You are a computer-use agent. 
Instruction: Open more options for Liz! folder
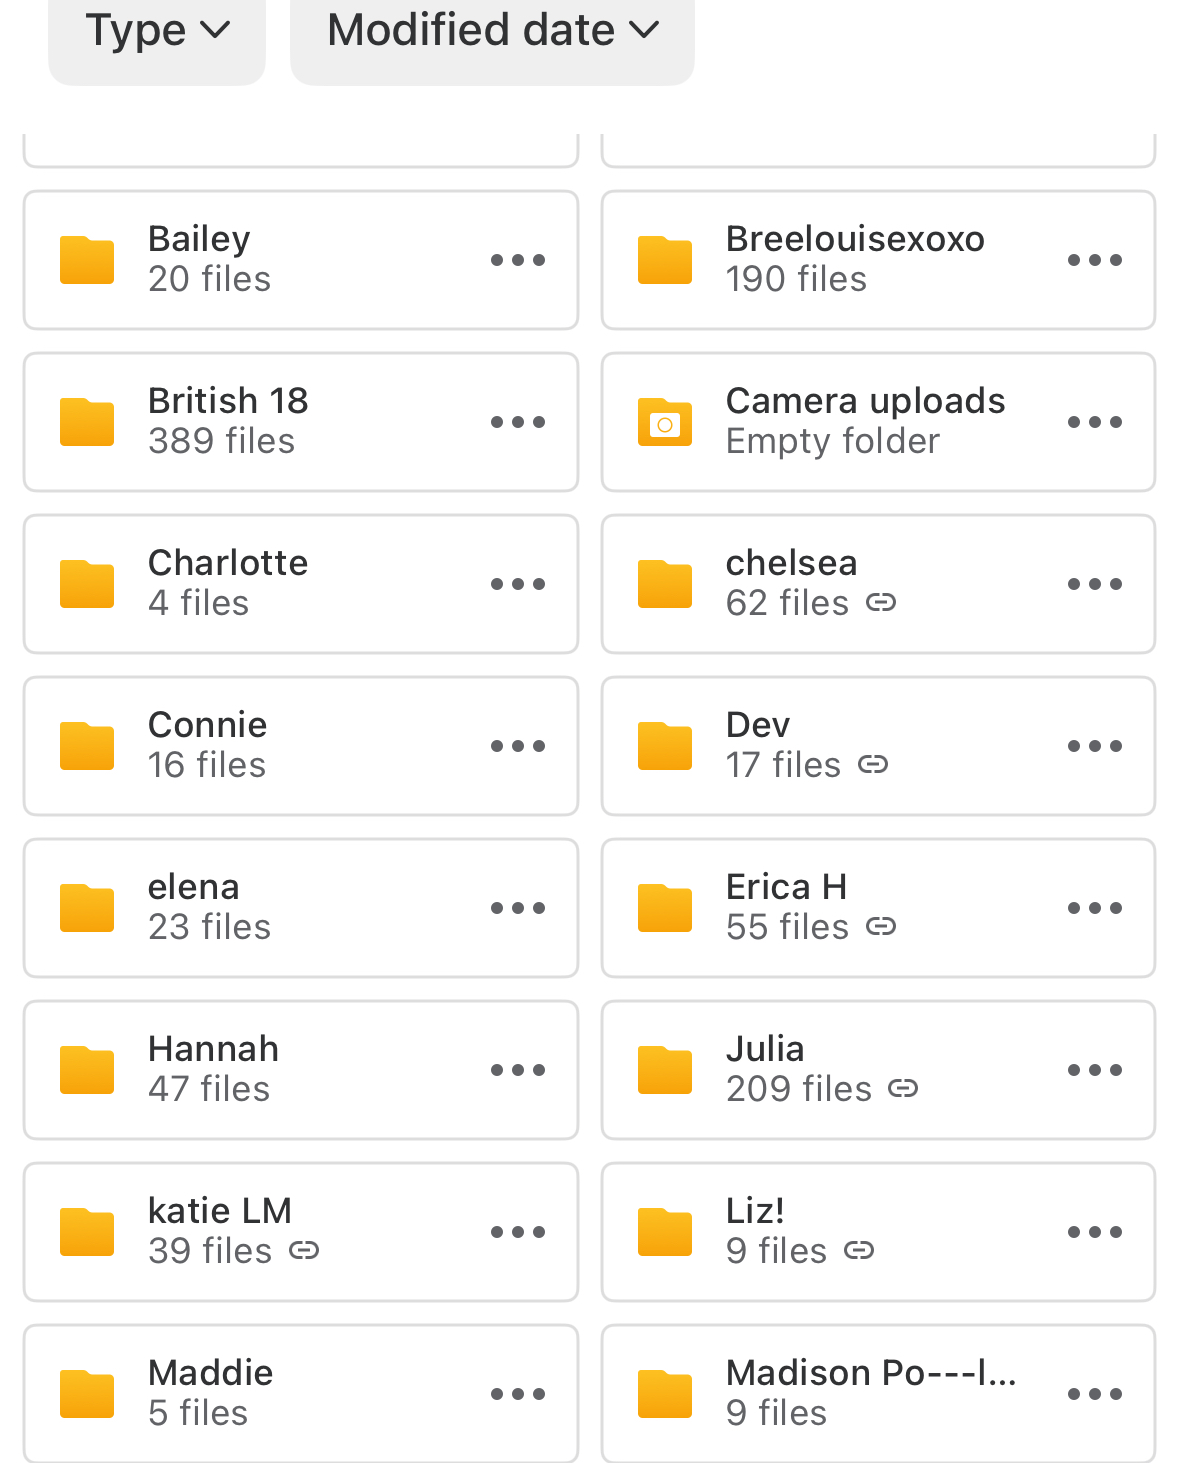(x=1095, y=1232)
